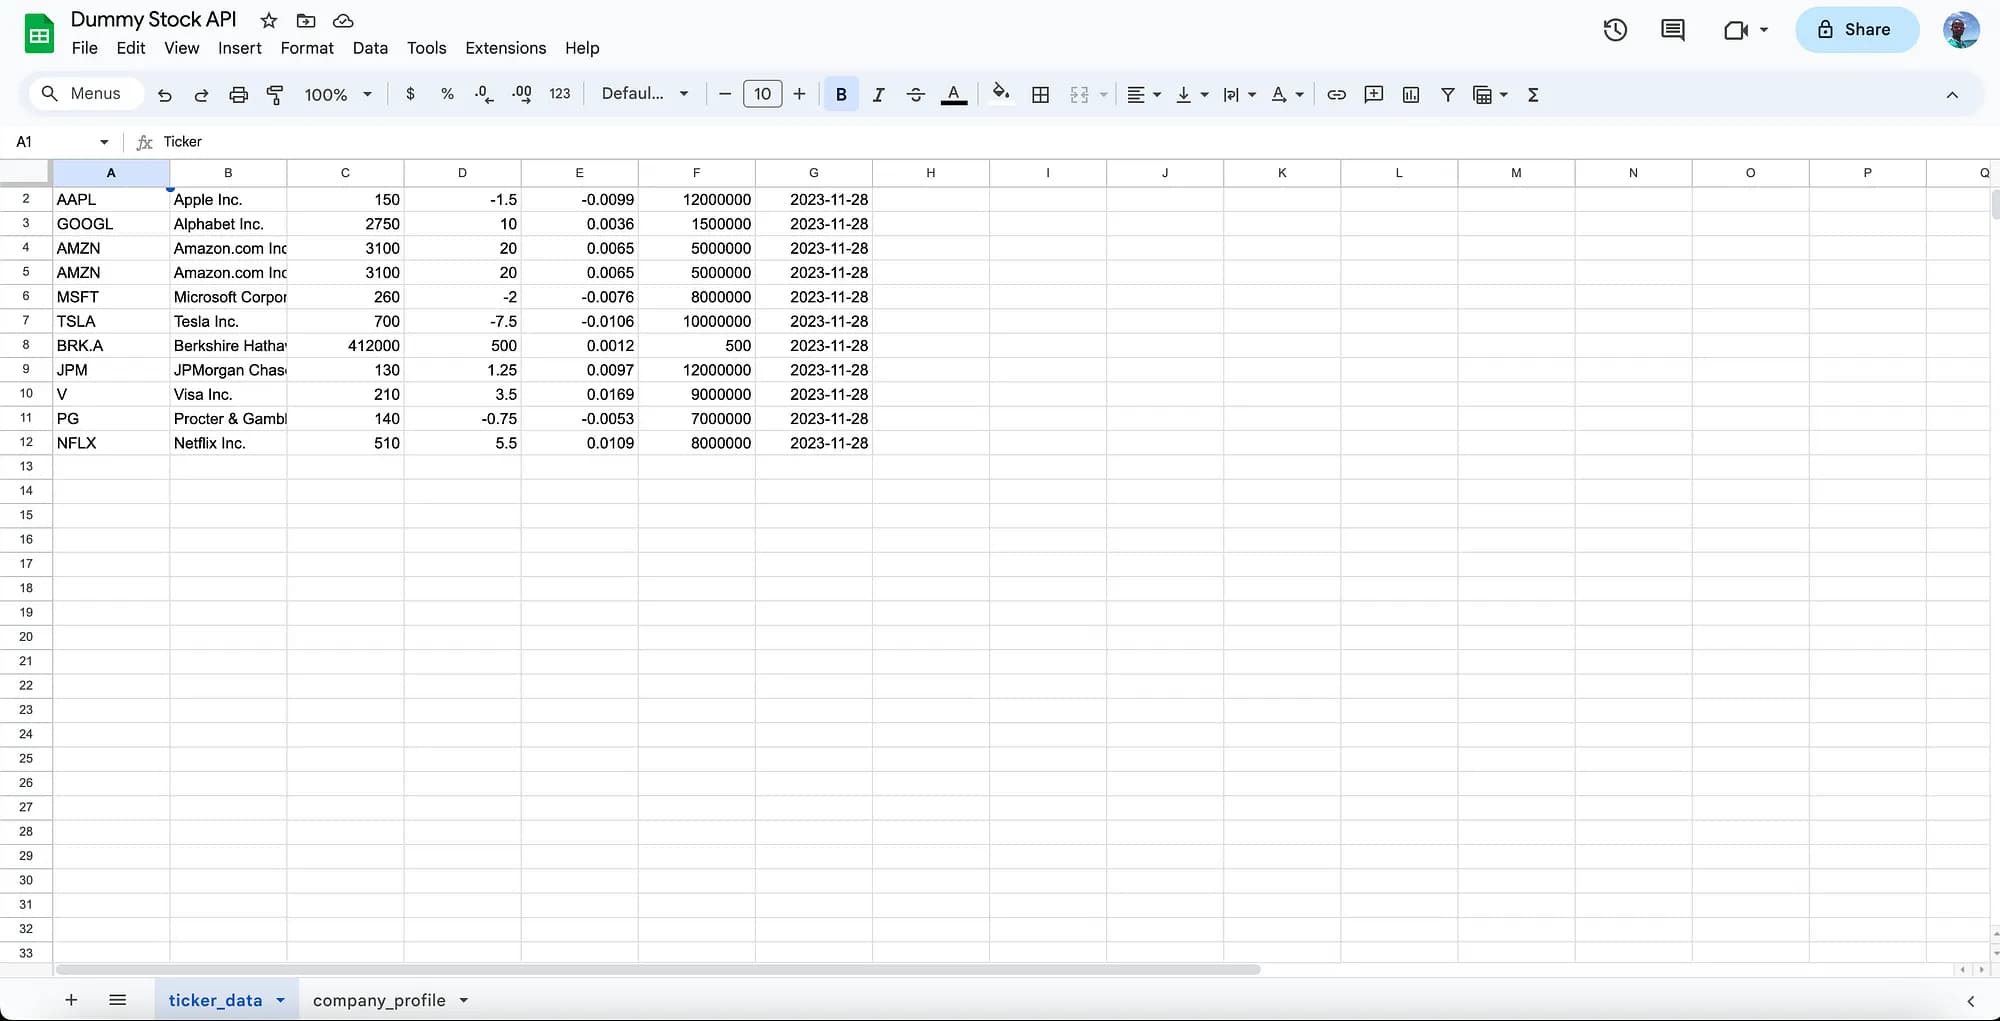Viewport: 2000px width, 1021px height.
Task: Collapse the toolbar with up chevron
Action: (x=1952, y=94)
